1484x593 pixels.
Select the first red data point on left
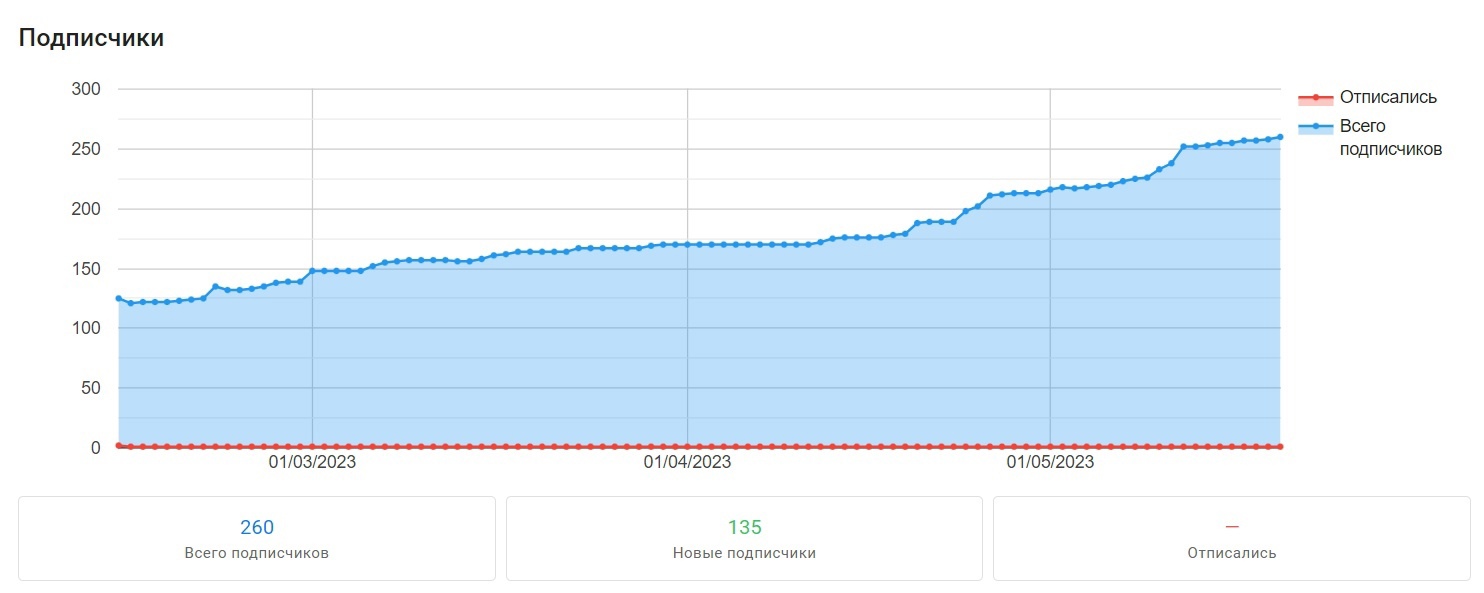tap(119, 446)
